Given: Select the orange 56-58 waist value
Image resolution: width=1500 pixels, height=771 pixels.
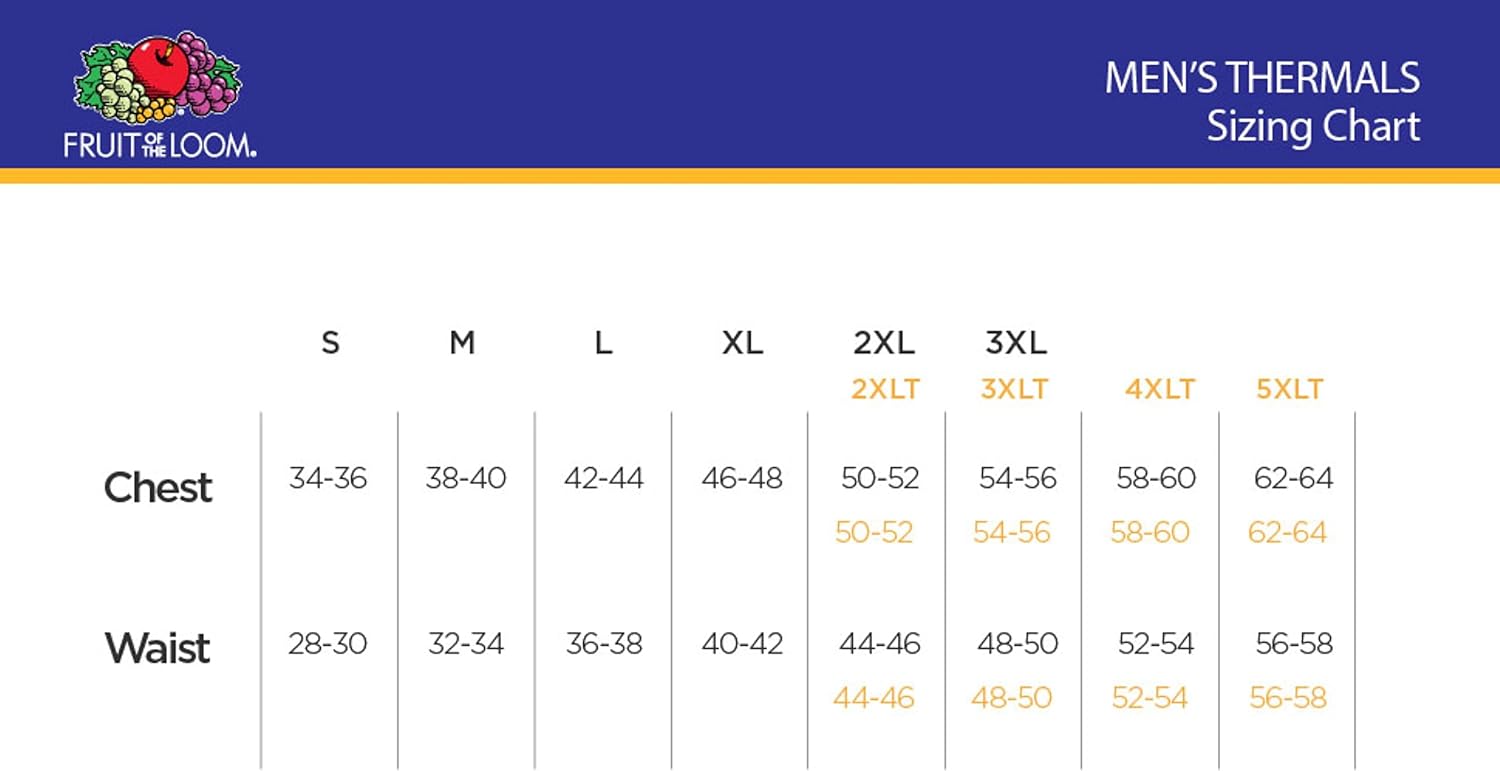Looking at the screenshot, I should (x=1288, y=697).
